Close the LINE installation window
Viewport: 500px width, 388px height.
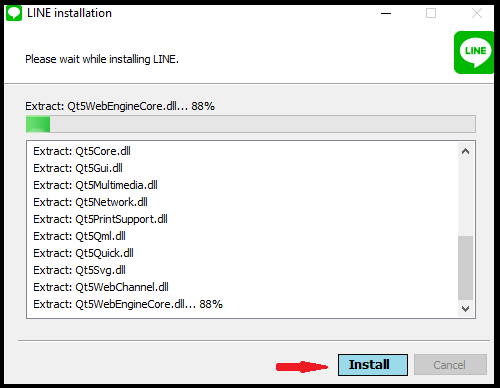click(477, 13)
